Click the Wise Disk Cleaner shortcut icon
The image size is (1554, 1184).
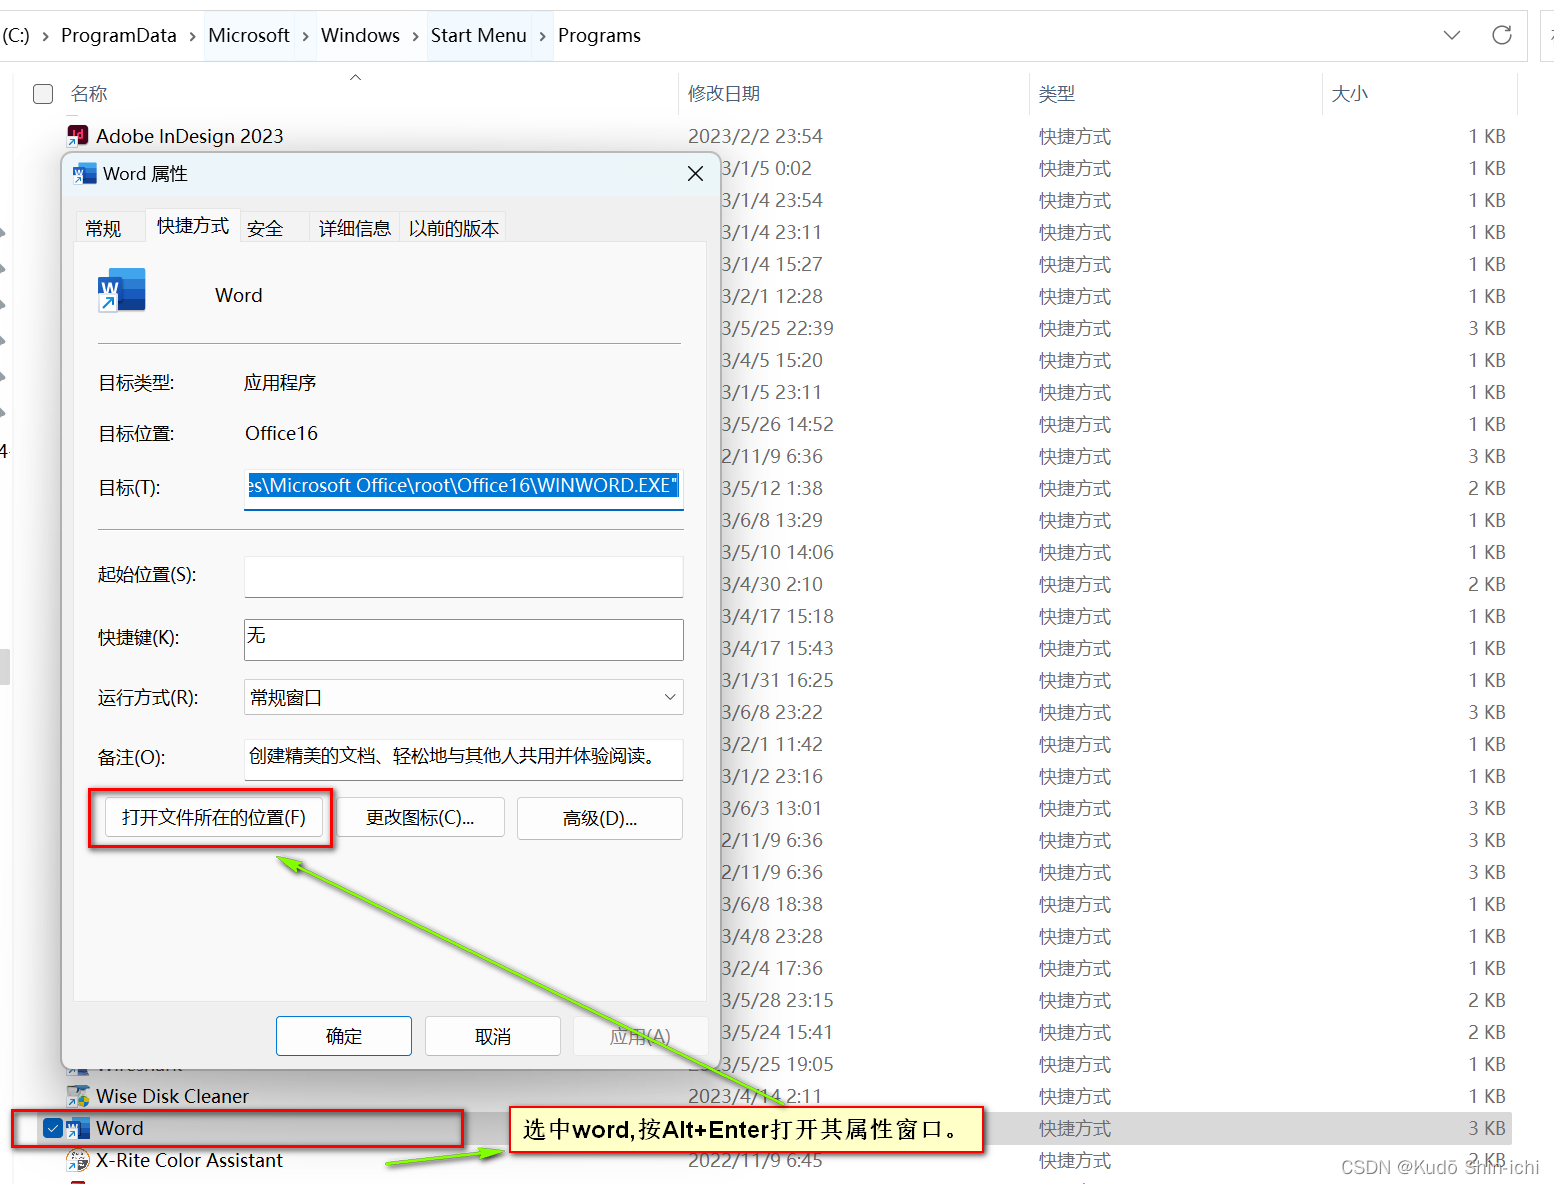point(77,1096)
